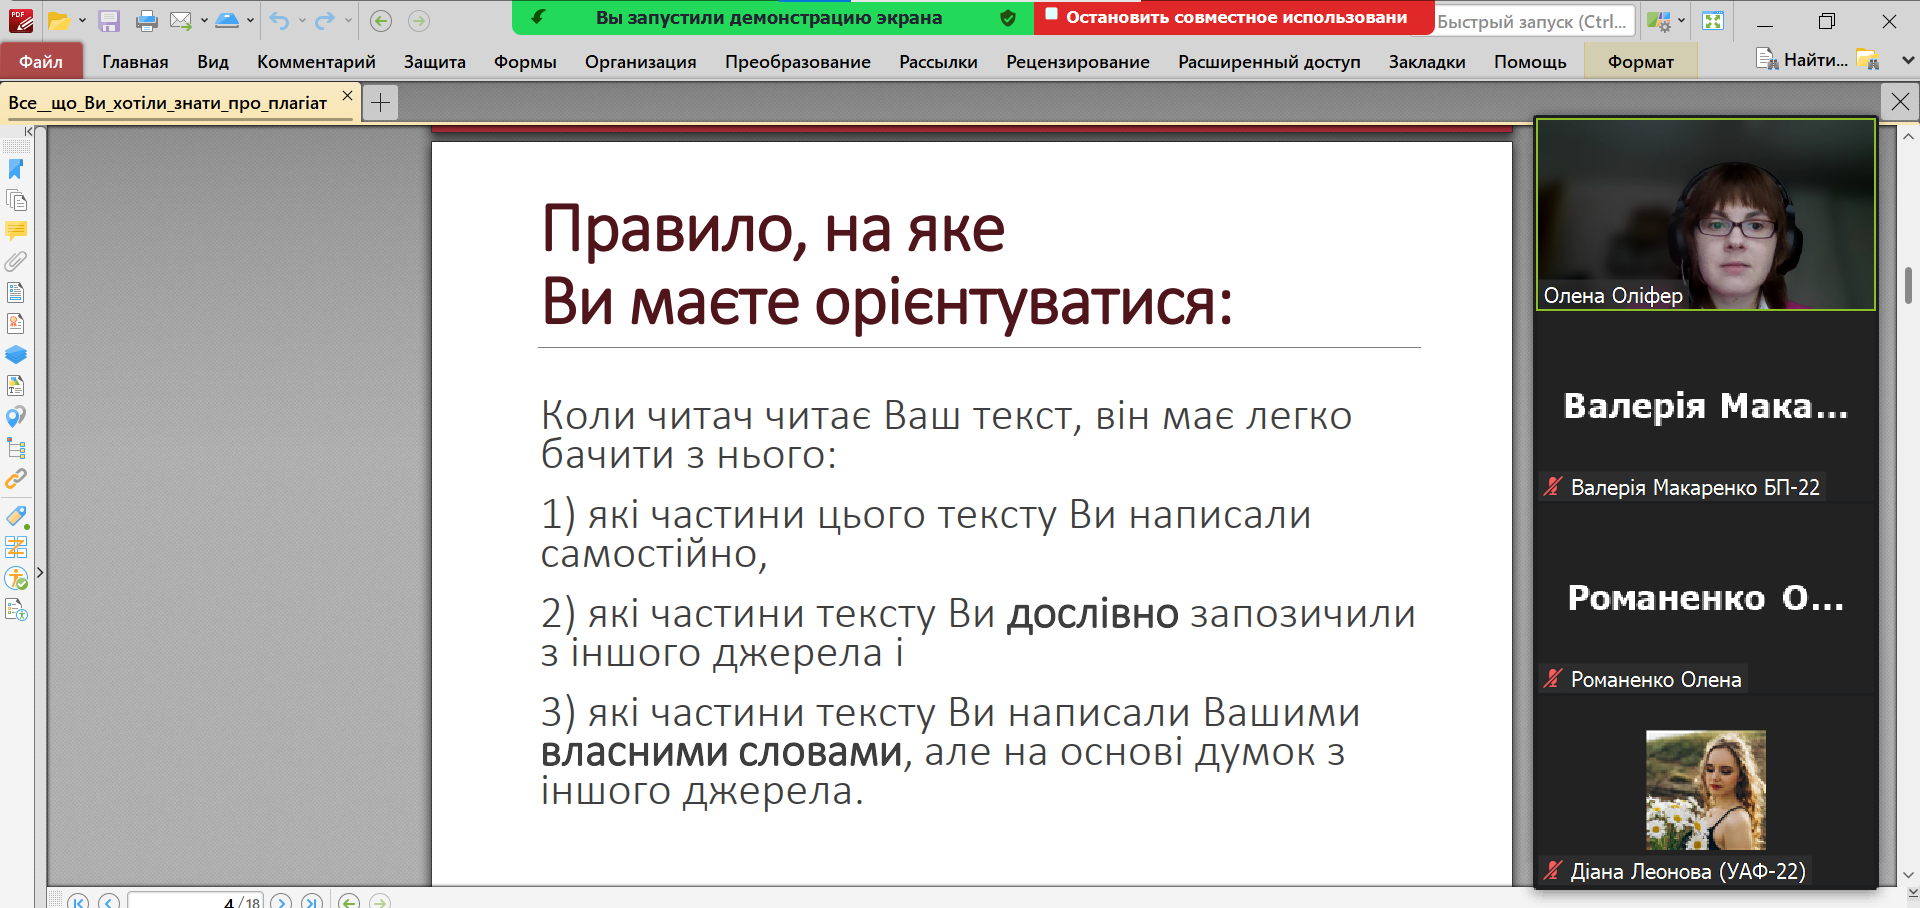
Task: Toggle full screen mode icon at top right
Action: [x=1713, y=21]
